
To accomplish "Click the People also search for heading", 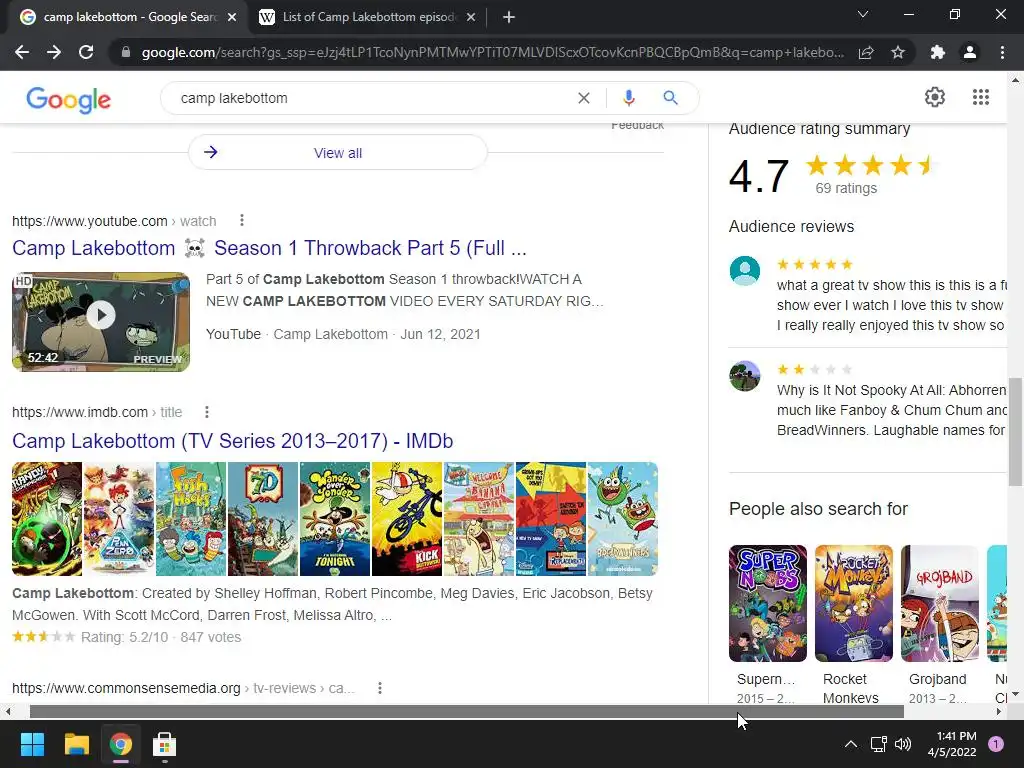I will pos(818,509).
